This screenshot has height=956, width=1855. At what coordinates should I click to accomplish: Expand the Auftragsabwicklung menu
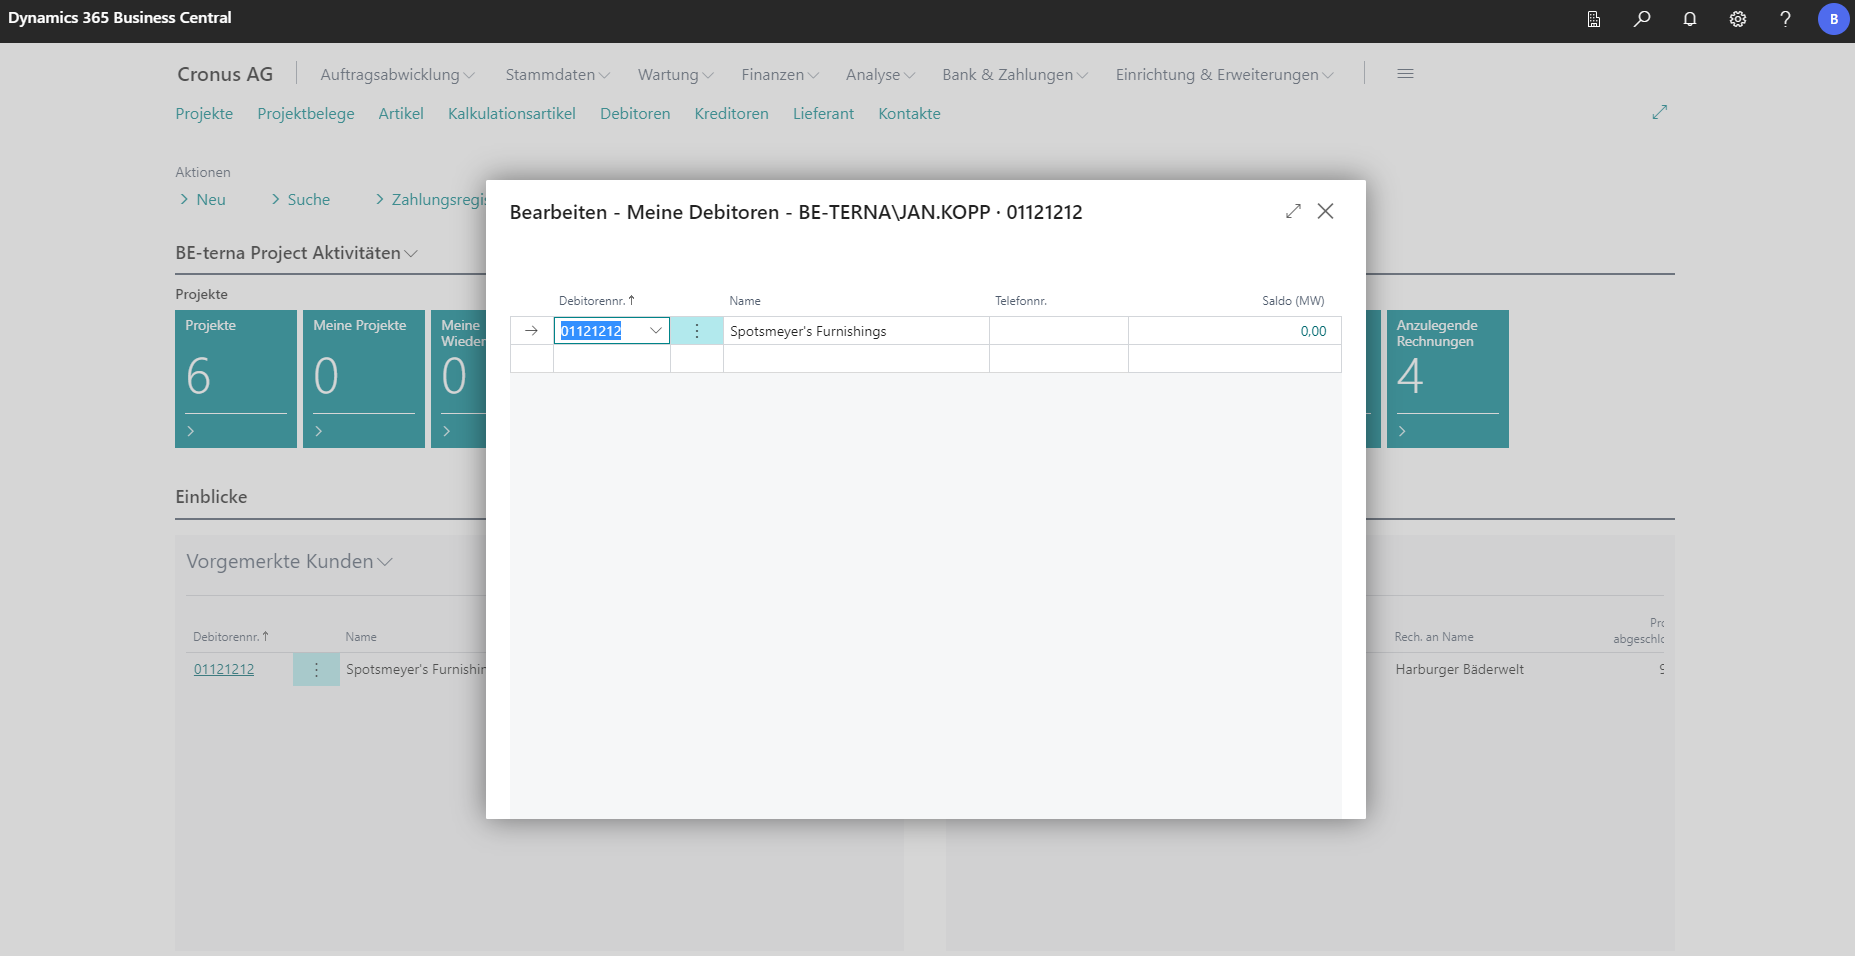pos(397,75)
